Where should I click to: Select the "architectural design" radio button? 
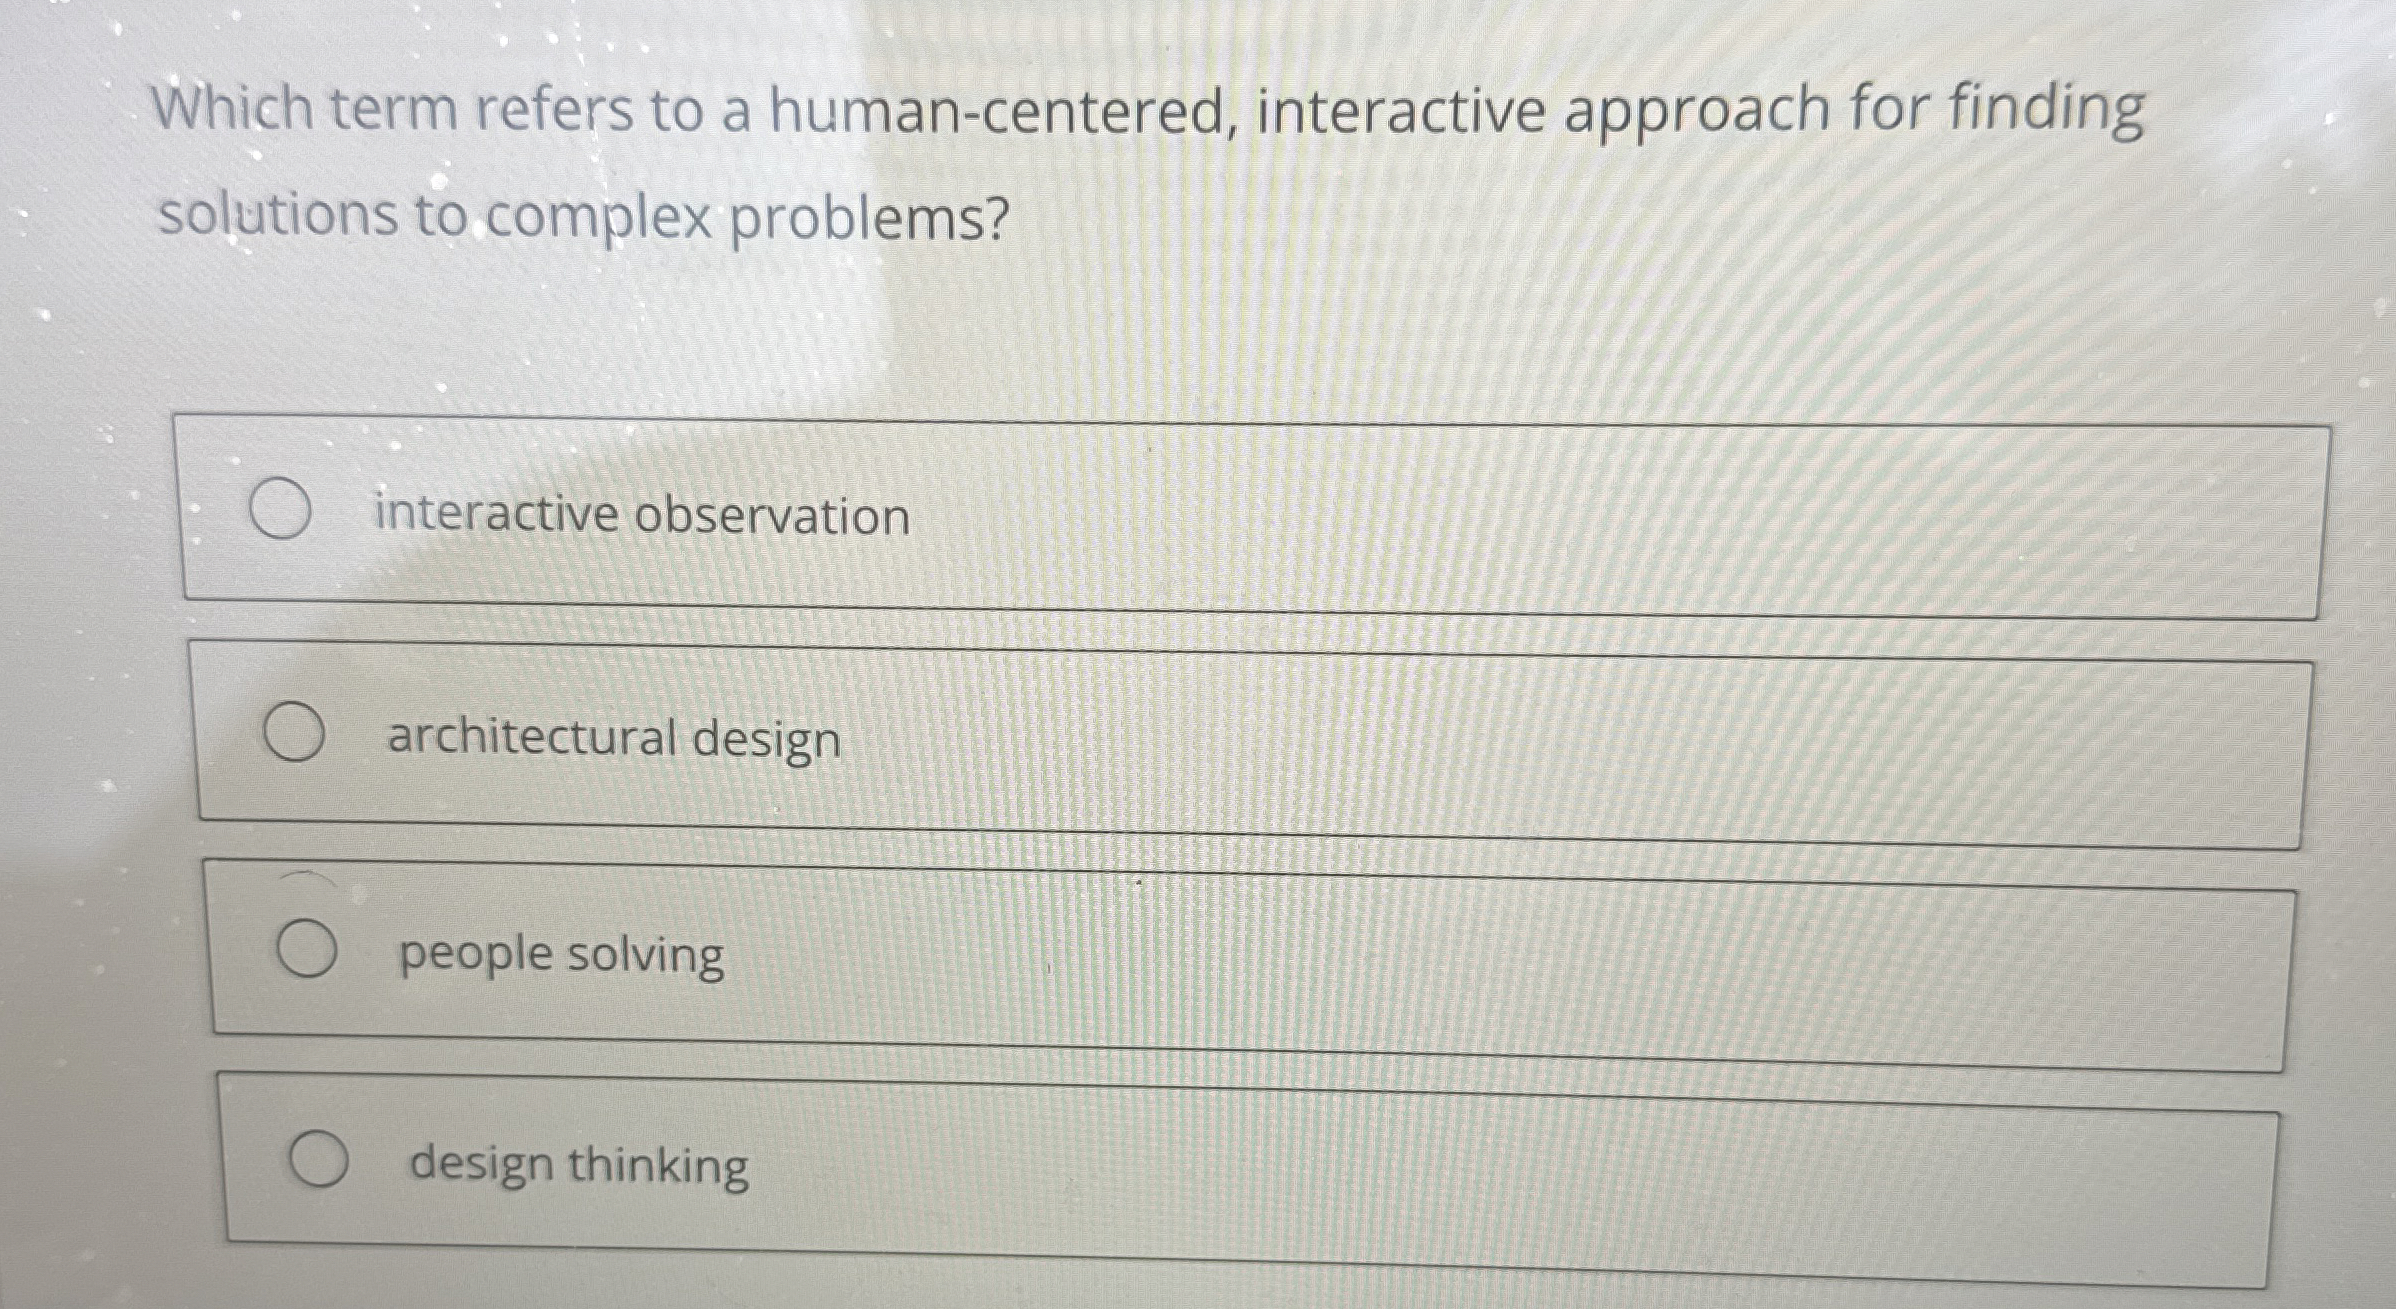(296, 733)
